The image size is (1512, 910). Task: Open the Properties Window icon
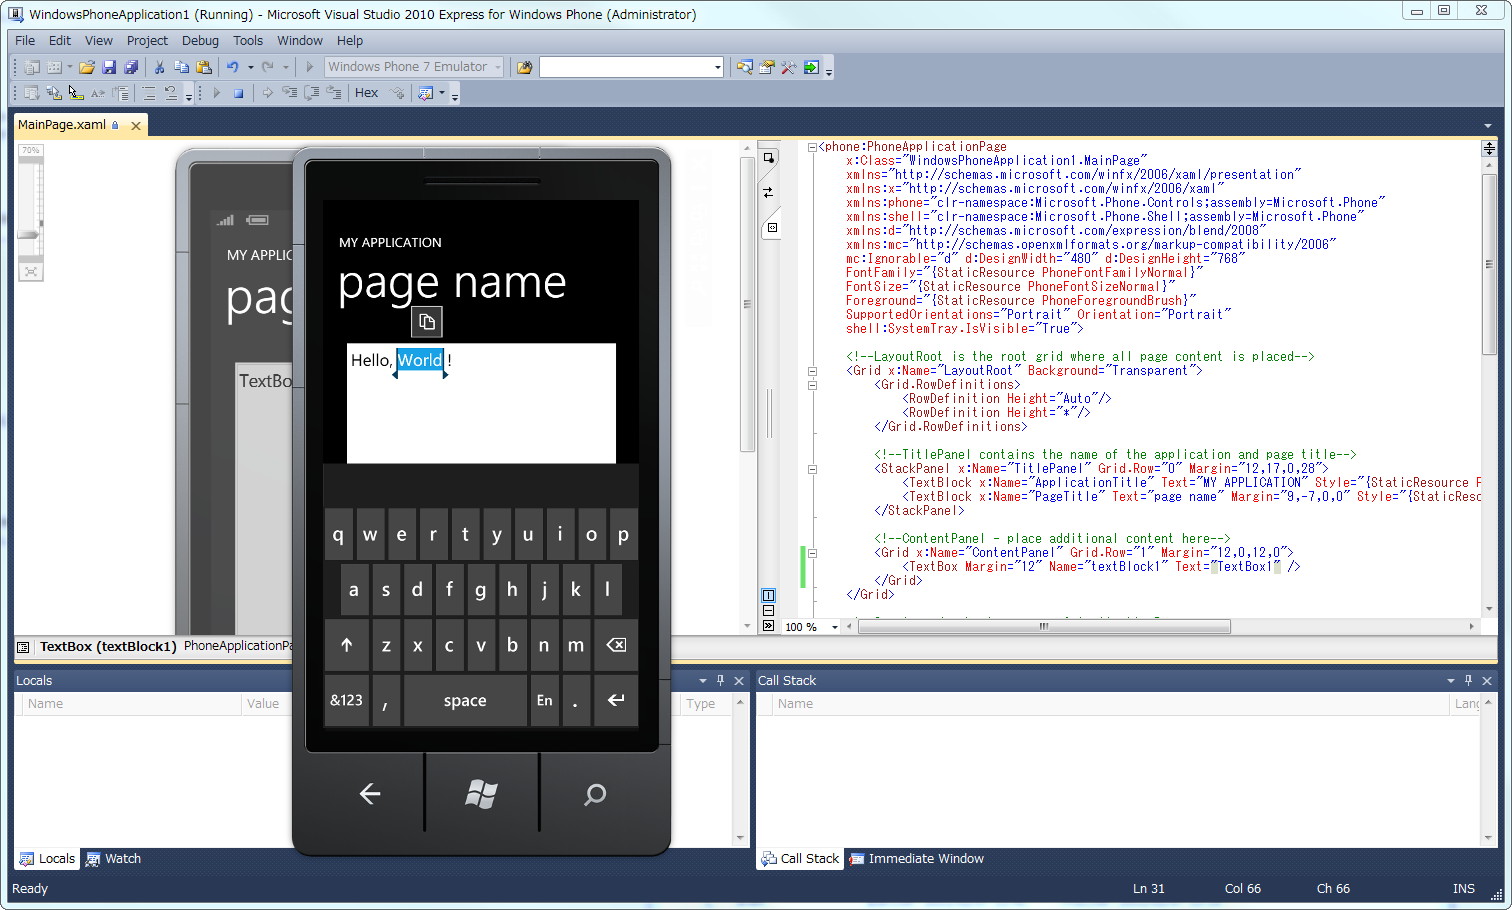click(767, 67)
